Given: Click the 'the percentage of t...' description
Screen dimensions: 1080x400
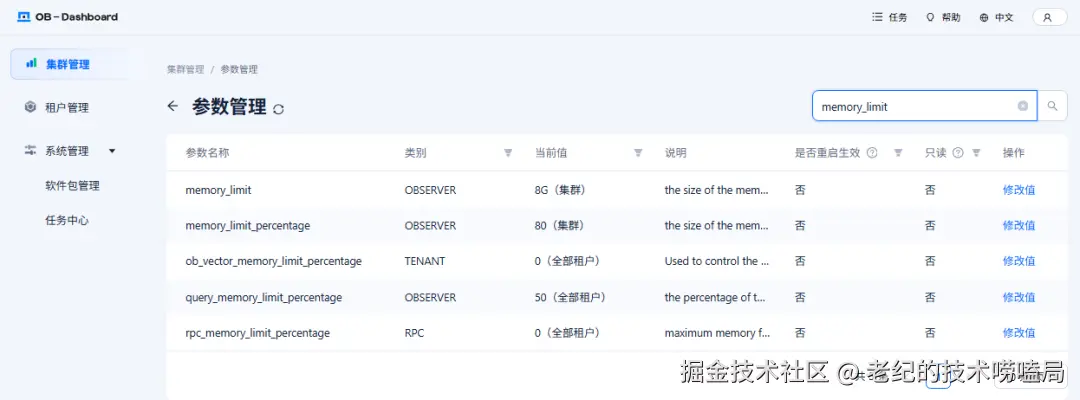Looking at the screenshot, I should pyautogui.click(x=715, y=297).
